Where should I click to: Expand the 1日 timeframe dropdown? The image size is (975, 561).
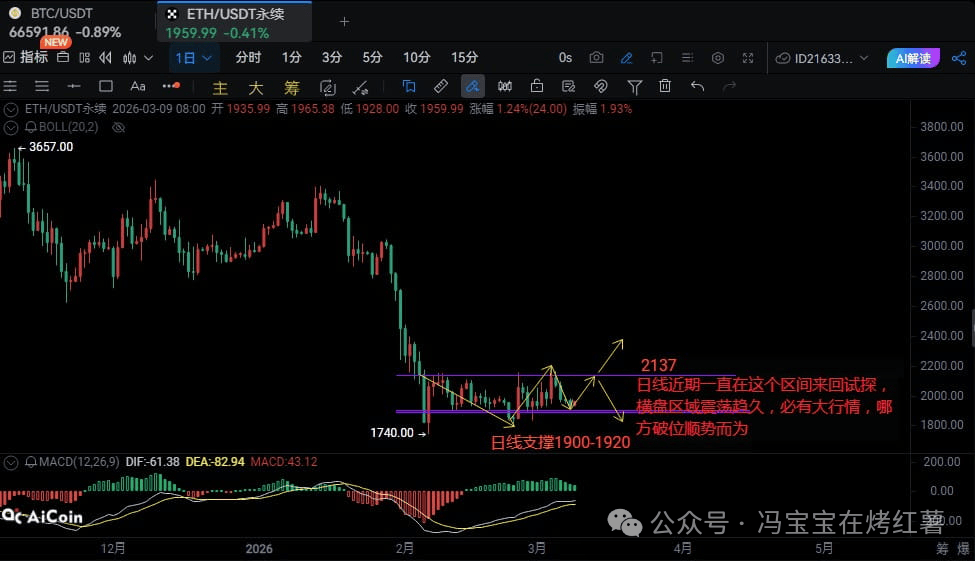pos(193,58)
